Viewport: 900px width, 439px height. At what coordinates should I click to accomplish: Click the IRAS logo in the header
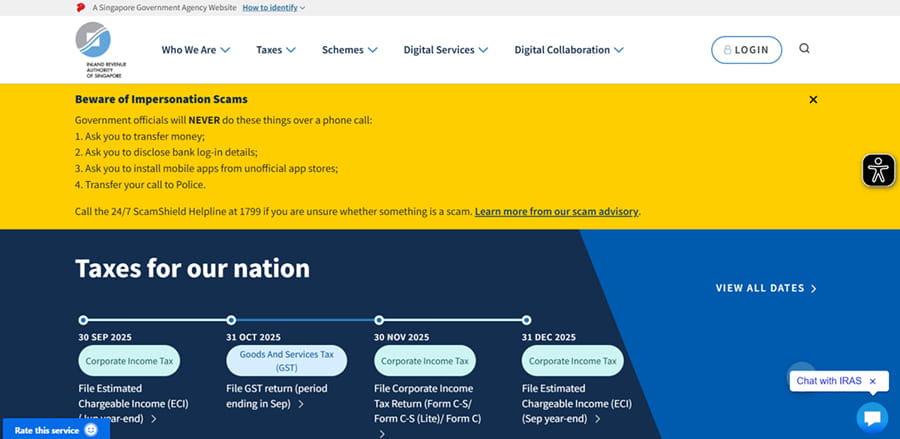[93, 49]
